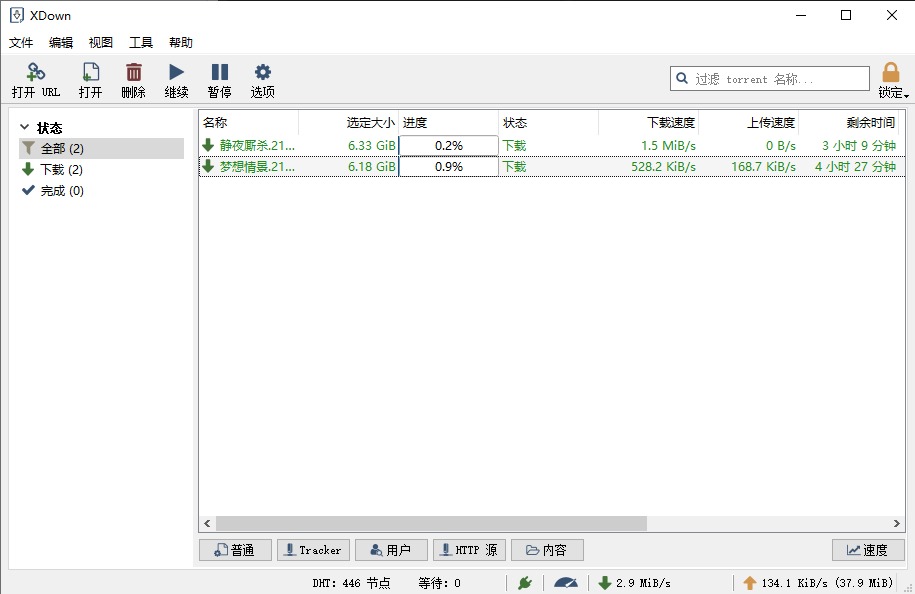Click the connection plug status icon

tap(525, 582)
